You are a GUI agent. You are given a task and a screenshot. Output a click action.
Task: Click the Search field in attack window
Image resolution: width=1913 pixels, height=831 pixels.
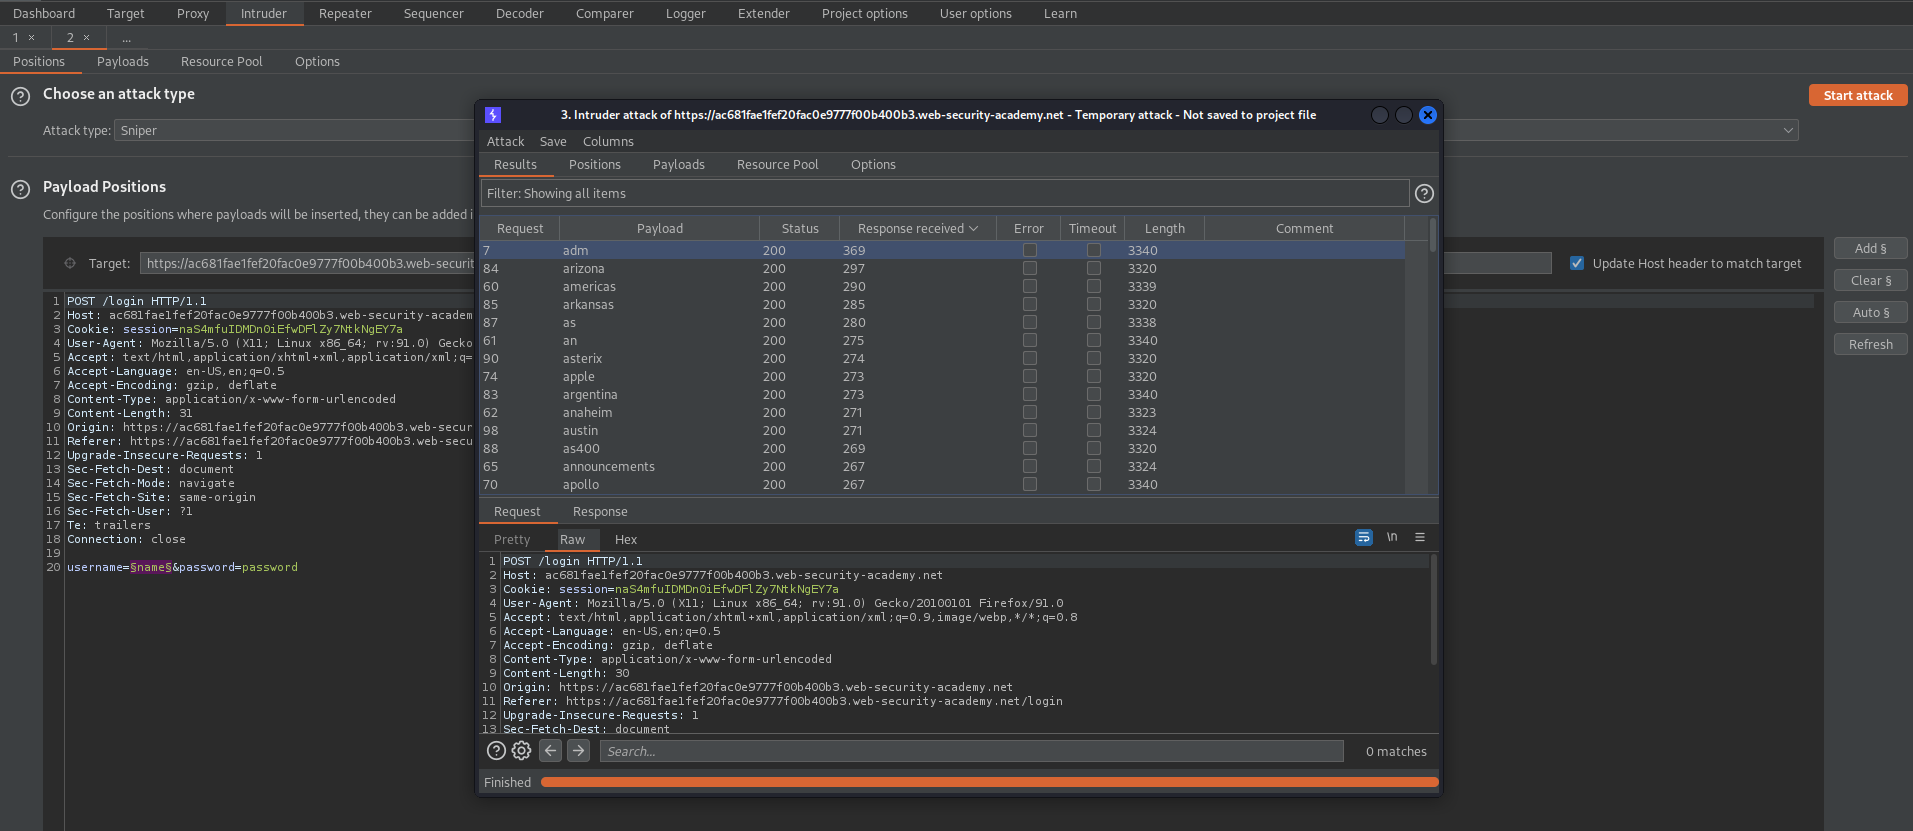click(971, 751)
